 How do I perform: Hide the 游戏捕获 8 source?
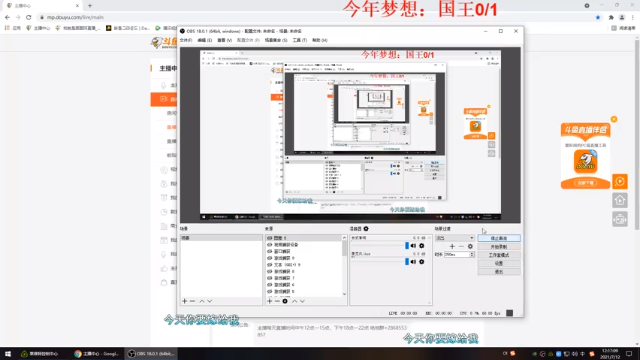pos(269,271)
